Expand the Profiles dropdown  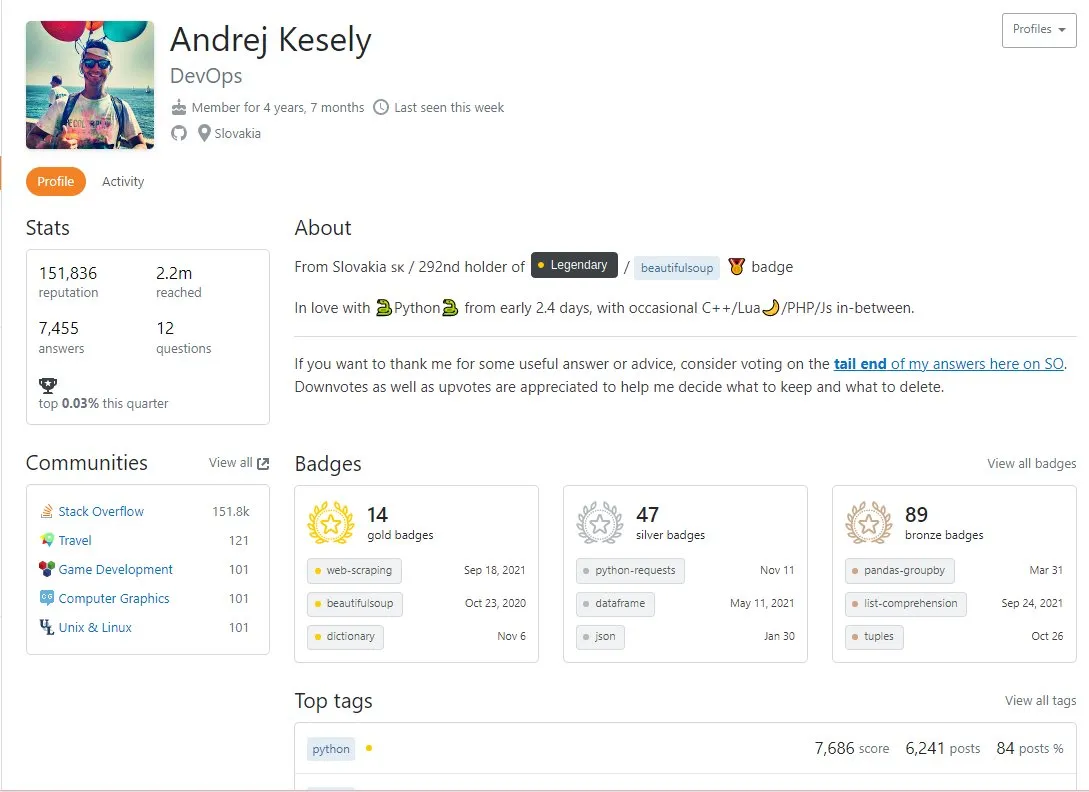1039,30
